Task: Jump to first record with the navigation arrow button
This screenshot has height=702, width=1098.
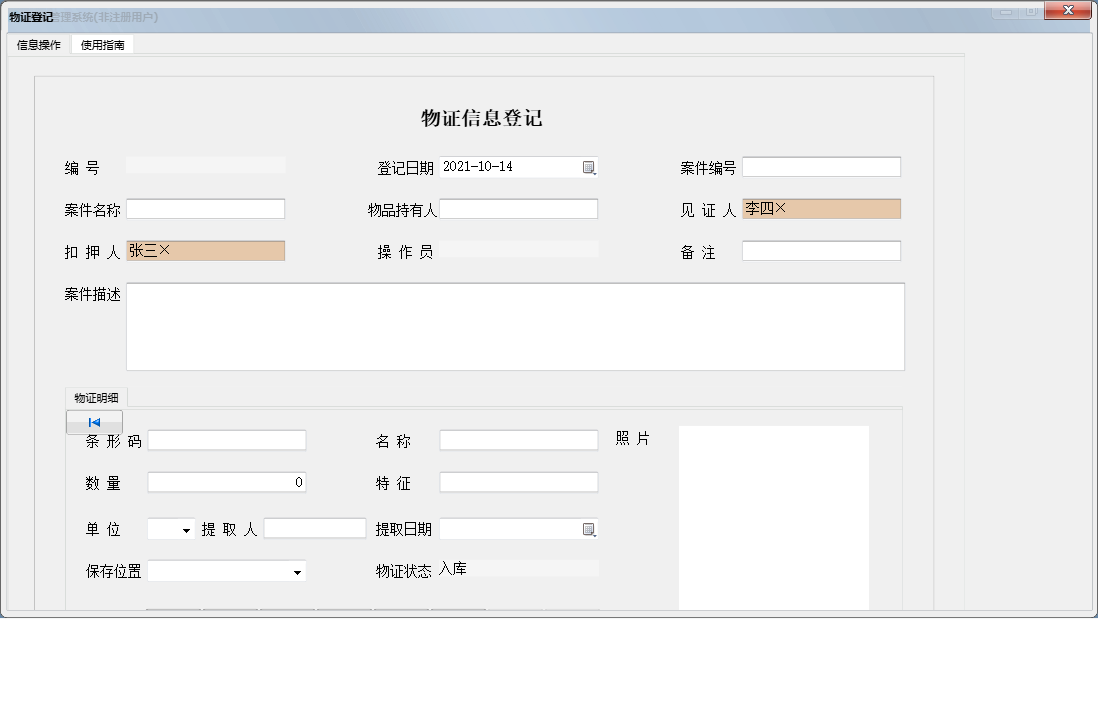Action: [x=93, y=421]
